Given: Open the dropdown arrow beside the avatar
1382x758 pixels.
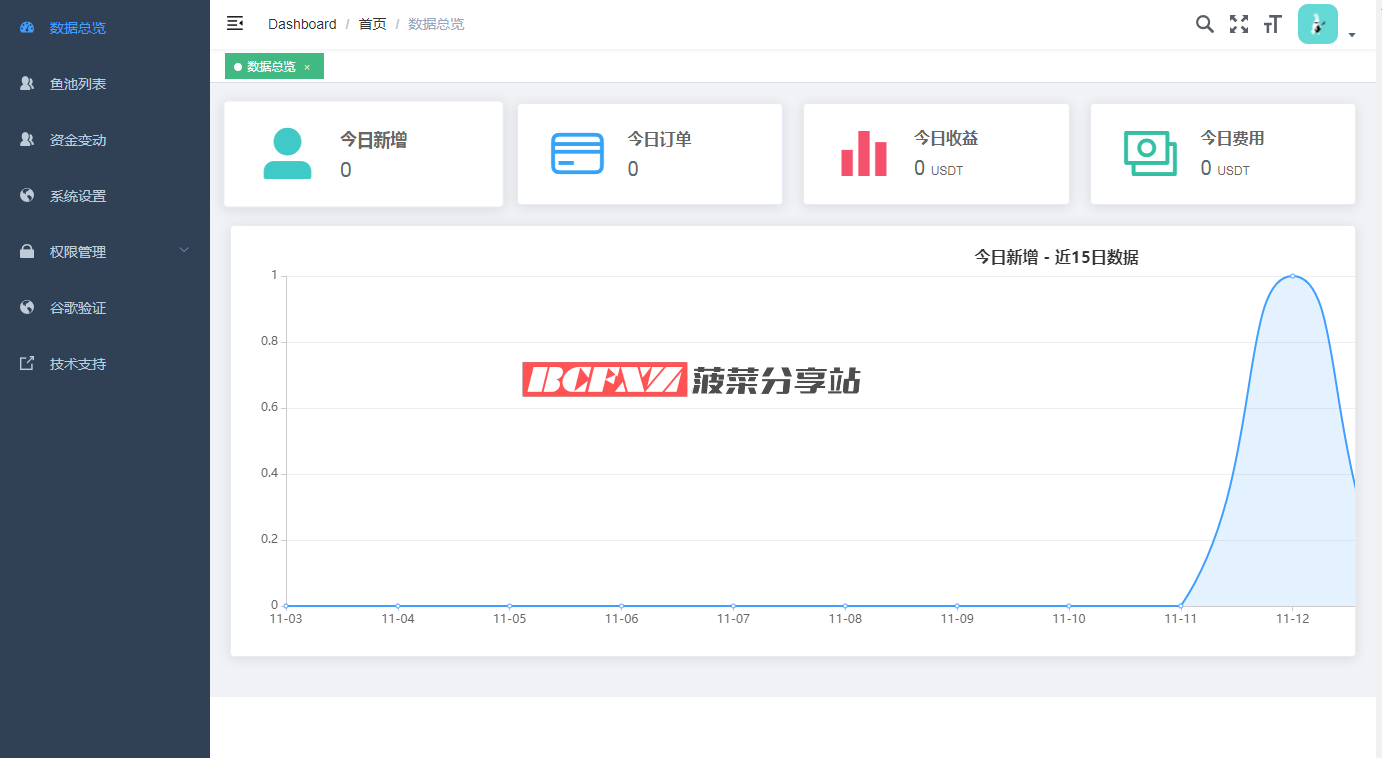Looking at the screenshot, I should click(1352, 35).
